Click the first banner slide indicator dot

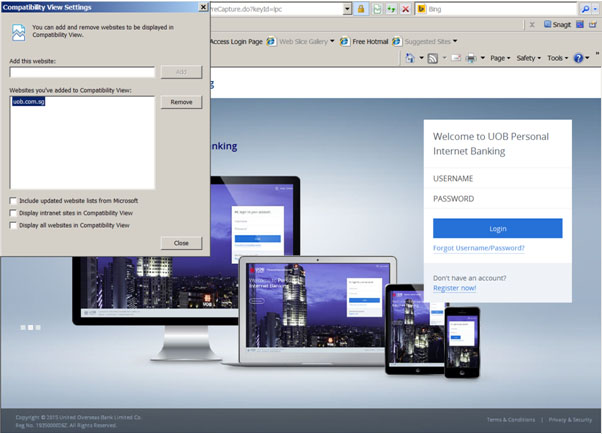(23, 328)
